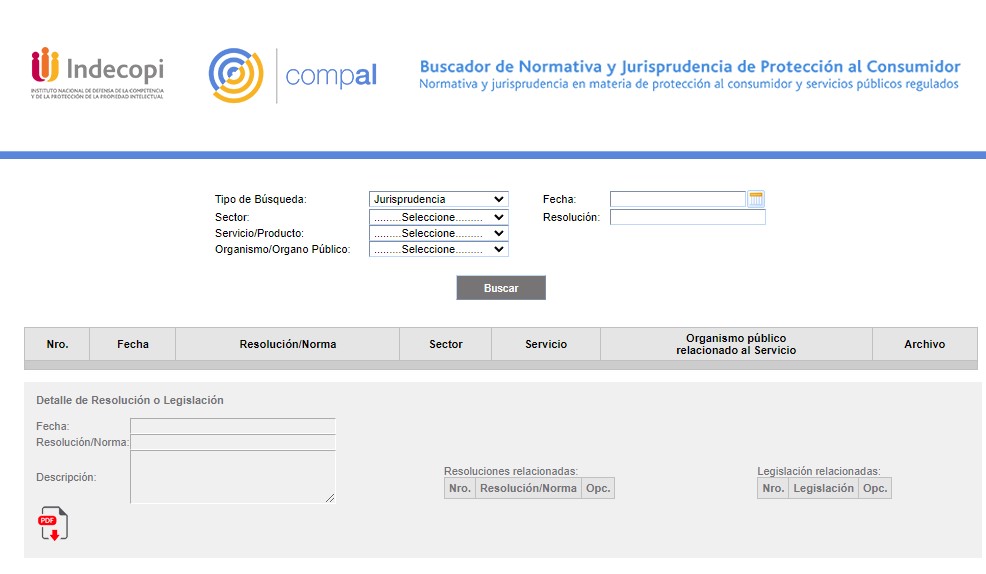Select the Sector column header

tap(445, 344)
